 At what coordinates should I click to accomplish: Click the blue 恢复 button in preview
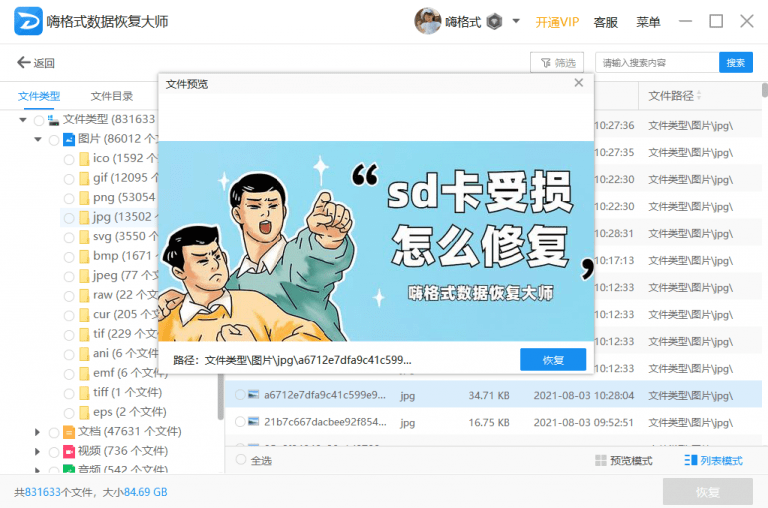click(553, 360)
